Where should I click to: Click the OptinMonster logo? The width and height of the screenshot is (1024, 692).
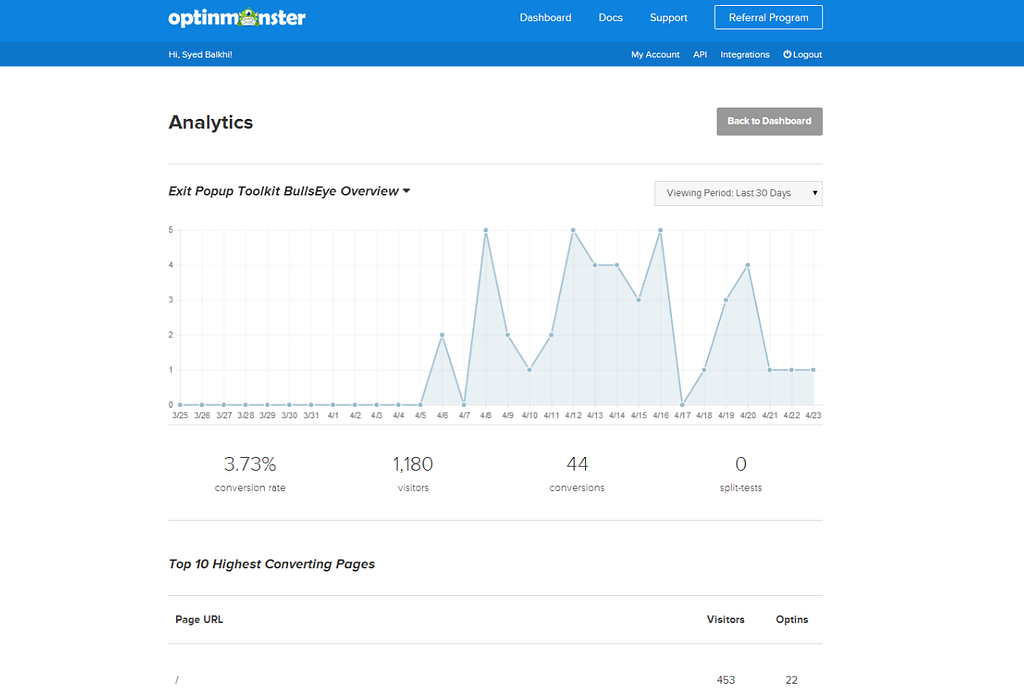point(236,18)
